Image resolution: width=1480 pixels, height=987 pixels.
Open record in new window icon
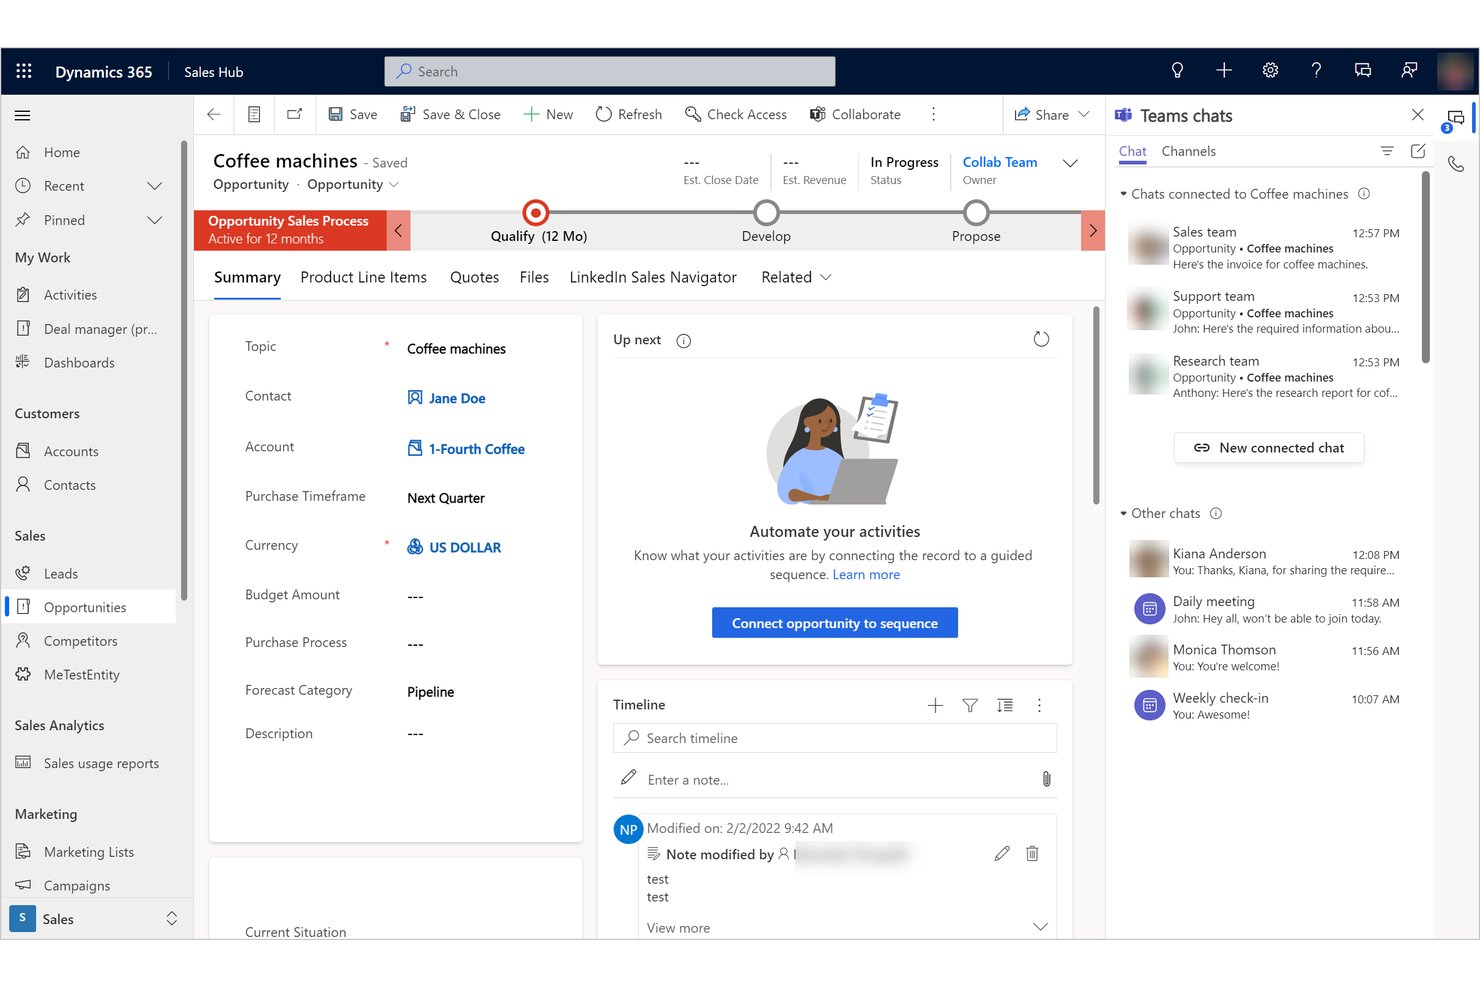295,115
